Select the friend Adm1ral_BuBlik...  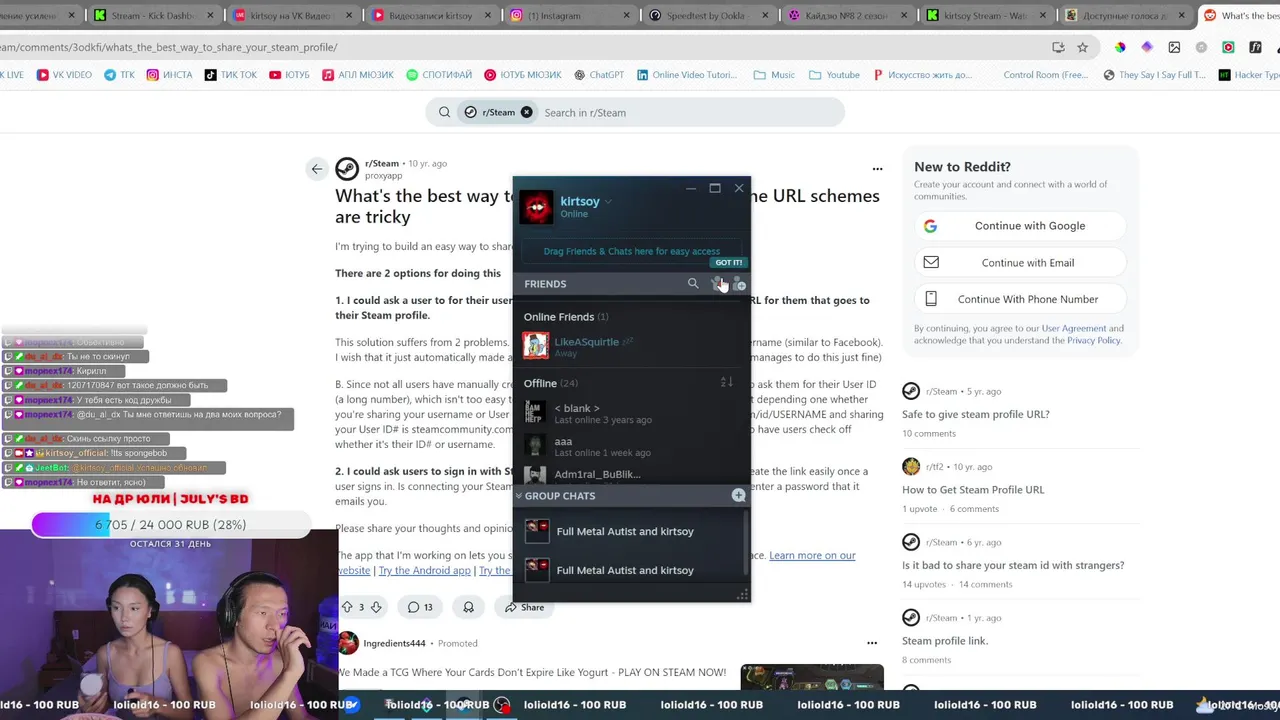coord(632,474)
